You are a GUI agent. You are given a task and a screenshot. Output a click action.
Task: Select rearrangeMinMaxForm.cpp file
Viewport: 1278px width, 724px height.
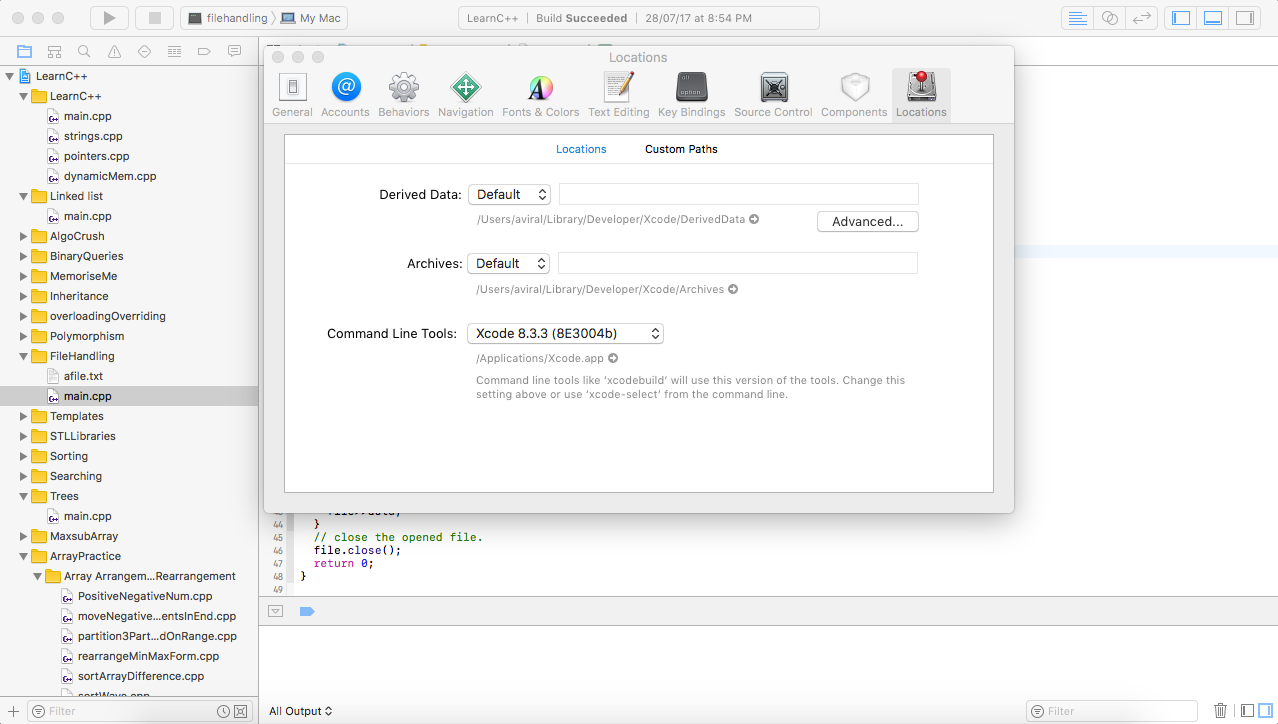[148, 656]
